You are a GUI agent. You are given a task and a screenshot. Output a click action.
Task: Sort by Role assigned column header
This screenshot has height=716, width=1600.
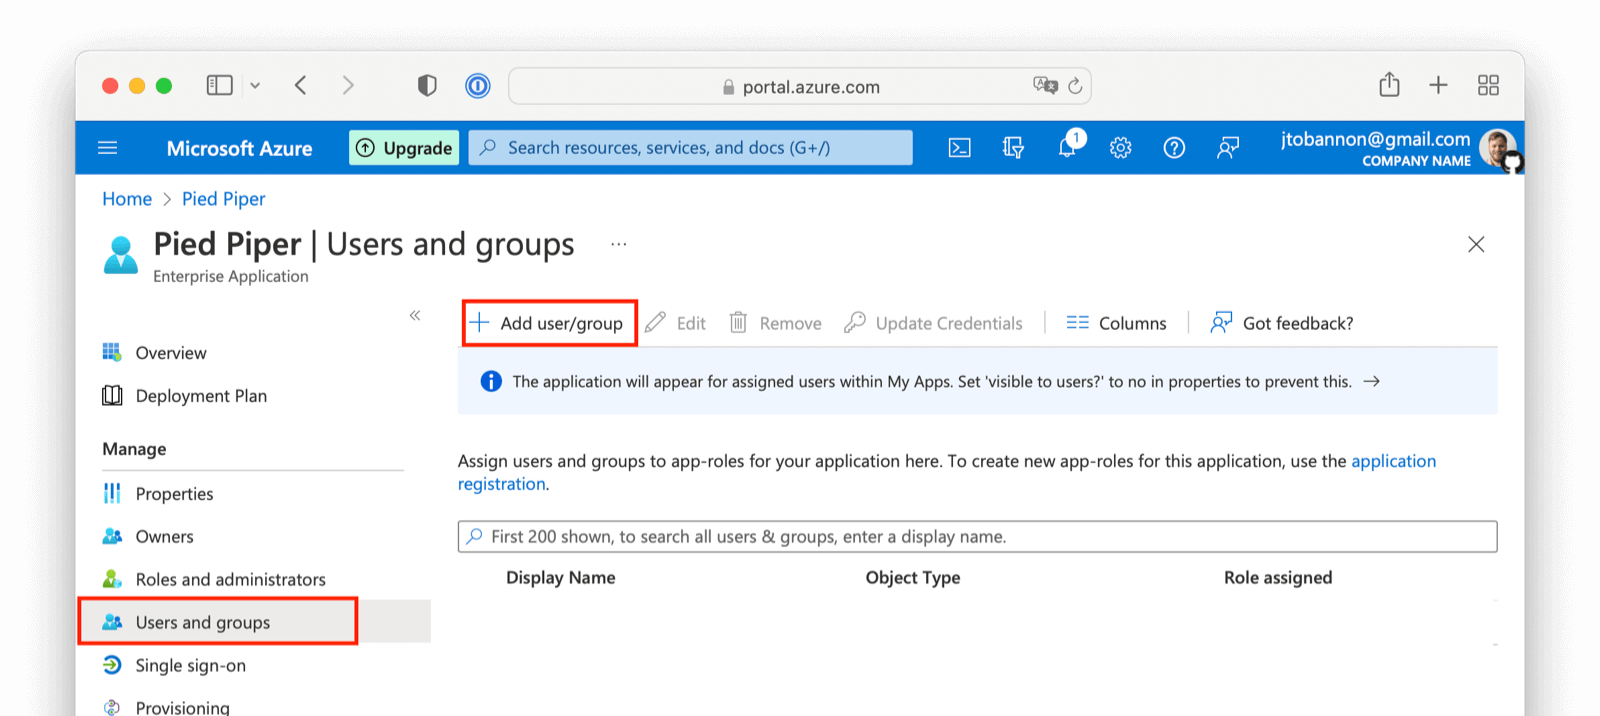[x=1278, y=577]
